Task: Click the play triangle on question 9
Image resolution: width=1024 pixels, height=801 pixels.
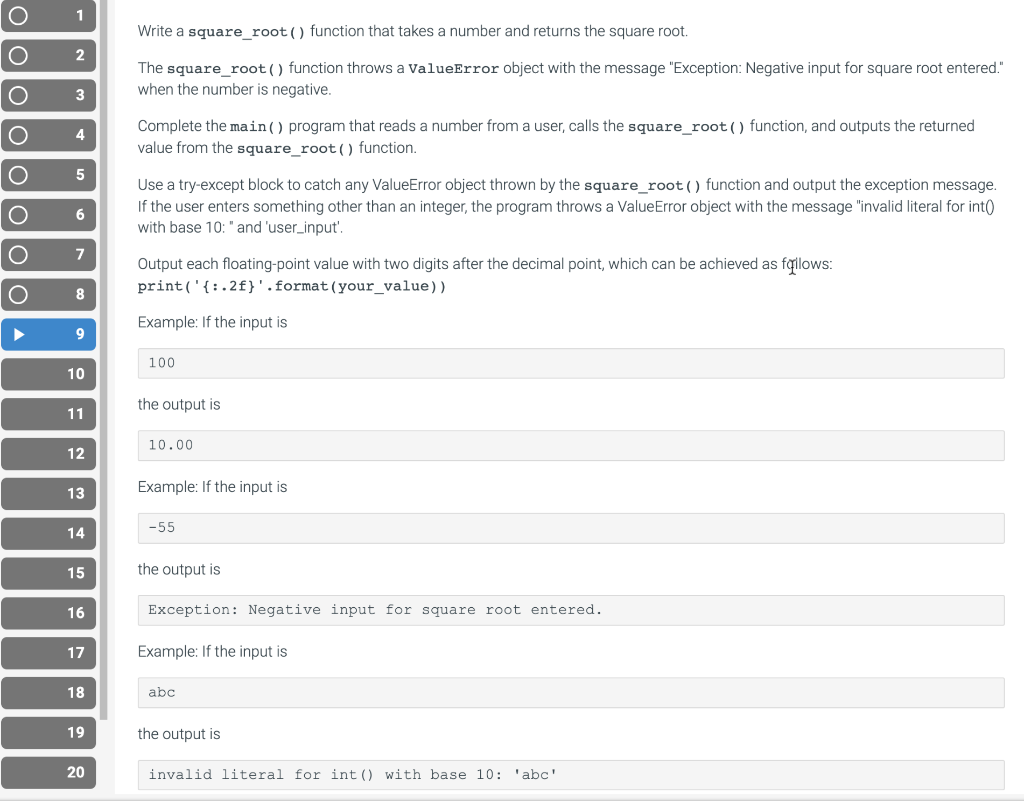Action: point(18,334)
